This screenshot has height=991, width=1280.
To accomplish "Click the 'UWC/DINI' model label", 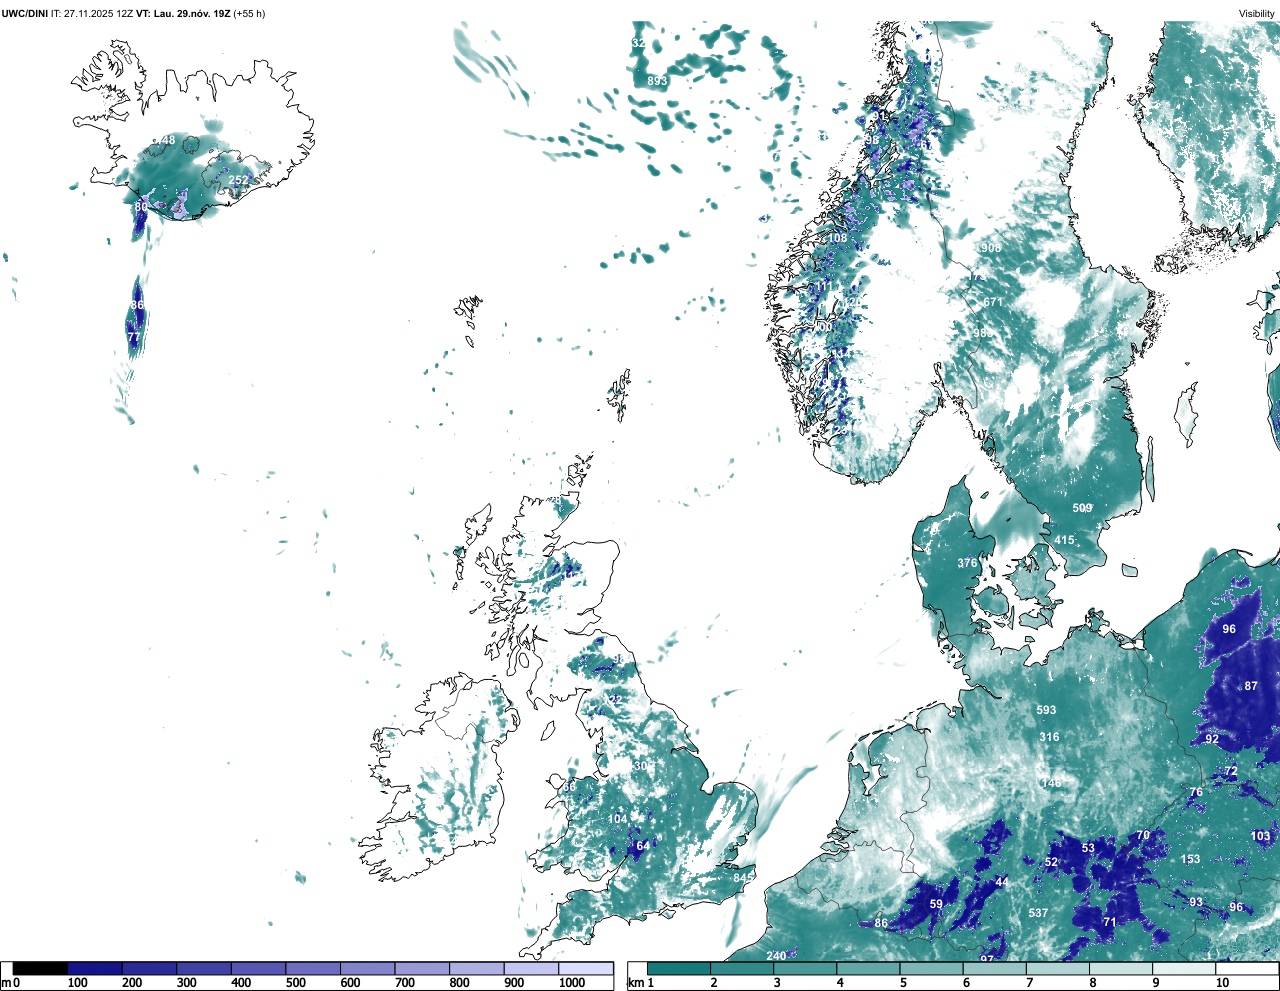I will [x=25, y=13].
